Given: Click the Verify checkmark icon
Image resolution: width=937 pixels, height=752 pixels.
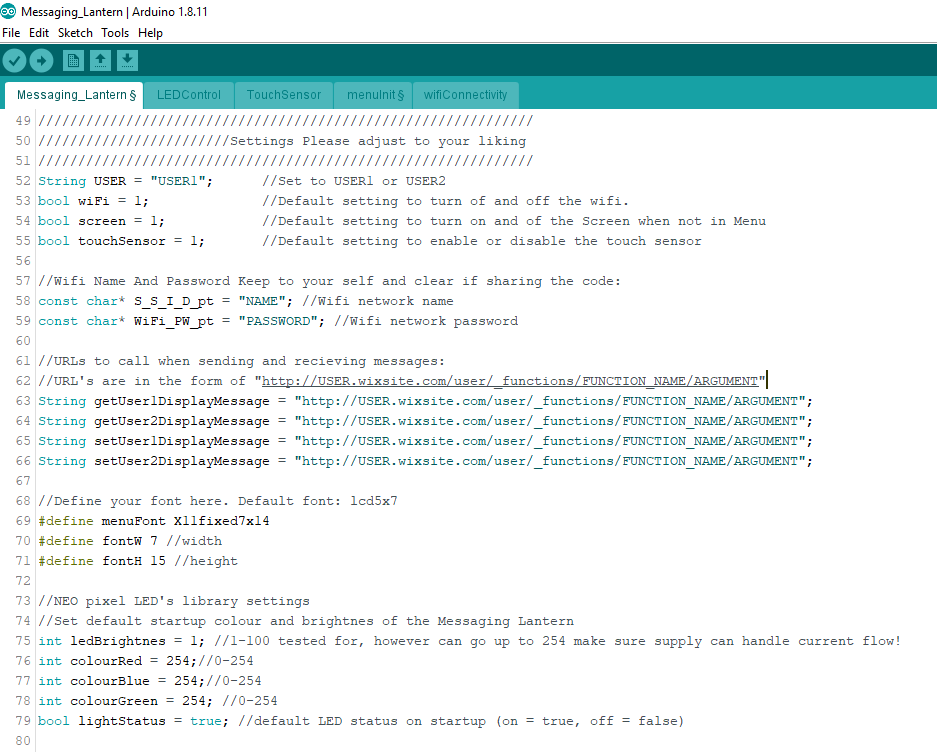Looking at the screenshot, I should tap(14, 60).
